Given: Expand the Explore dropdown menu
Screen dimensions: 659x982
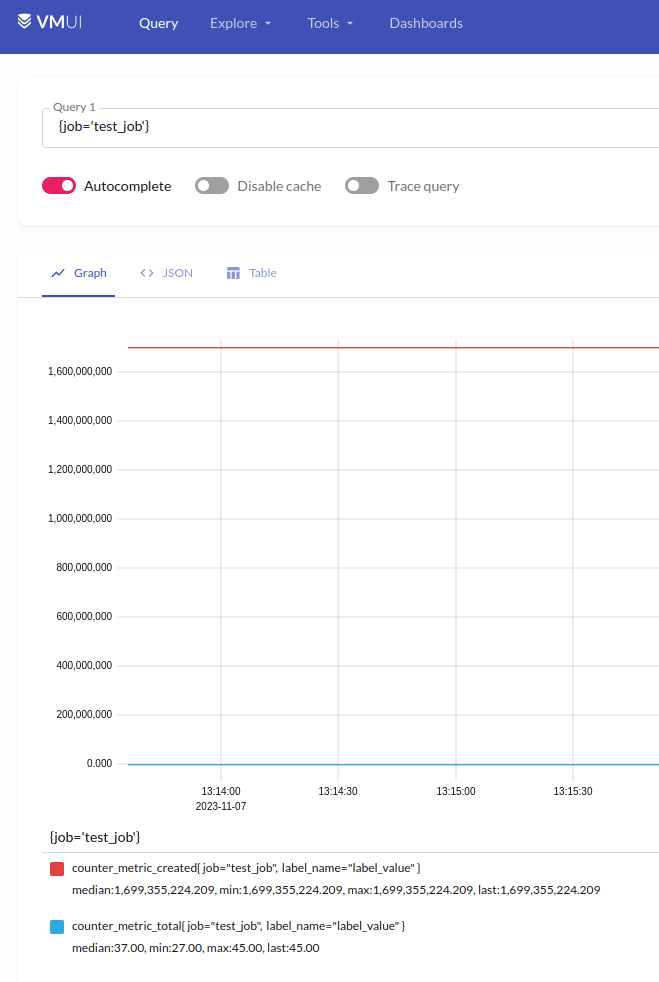Looking at the screenshot, I should (240, 23).
